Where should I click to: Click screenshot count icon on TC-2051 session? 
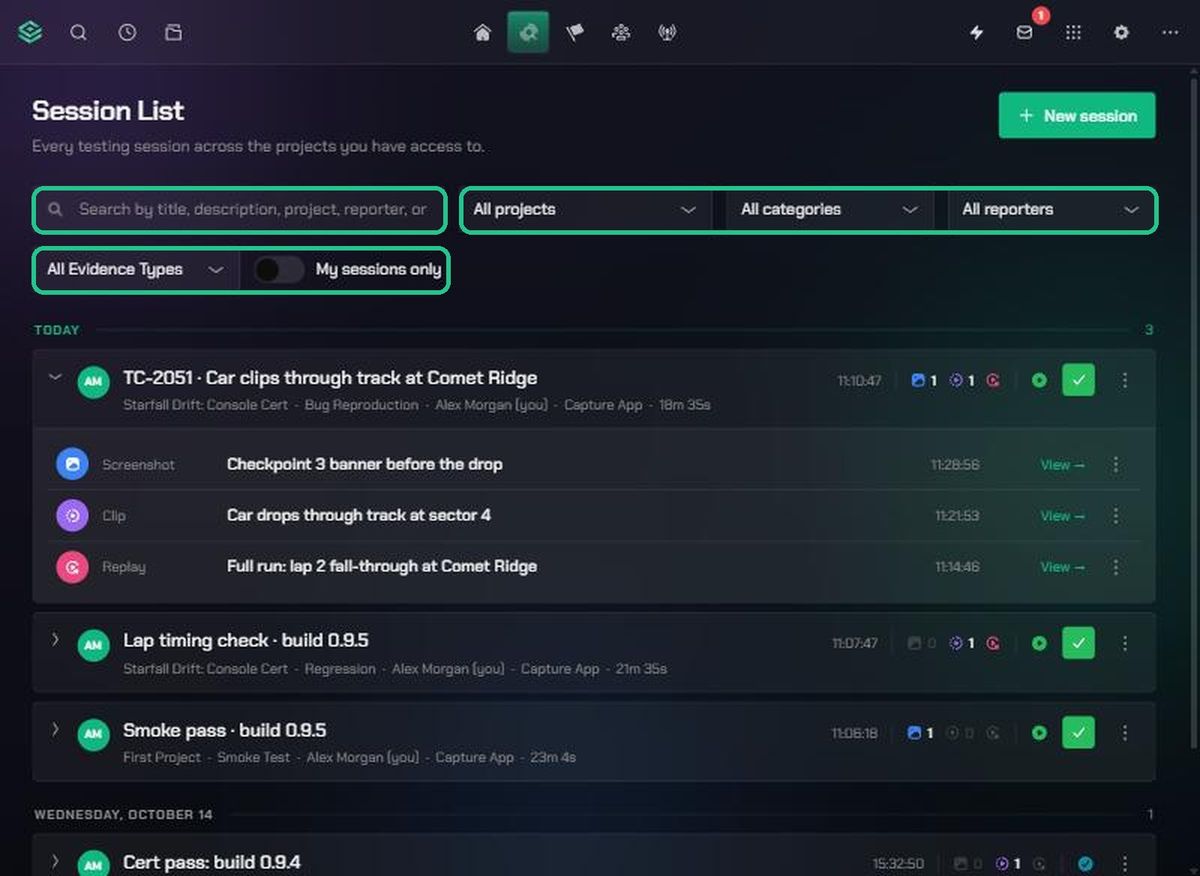(x=918, y=380)
